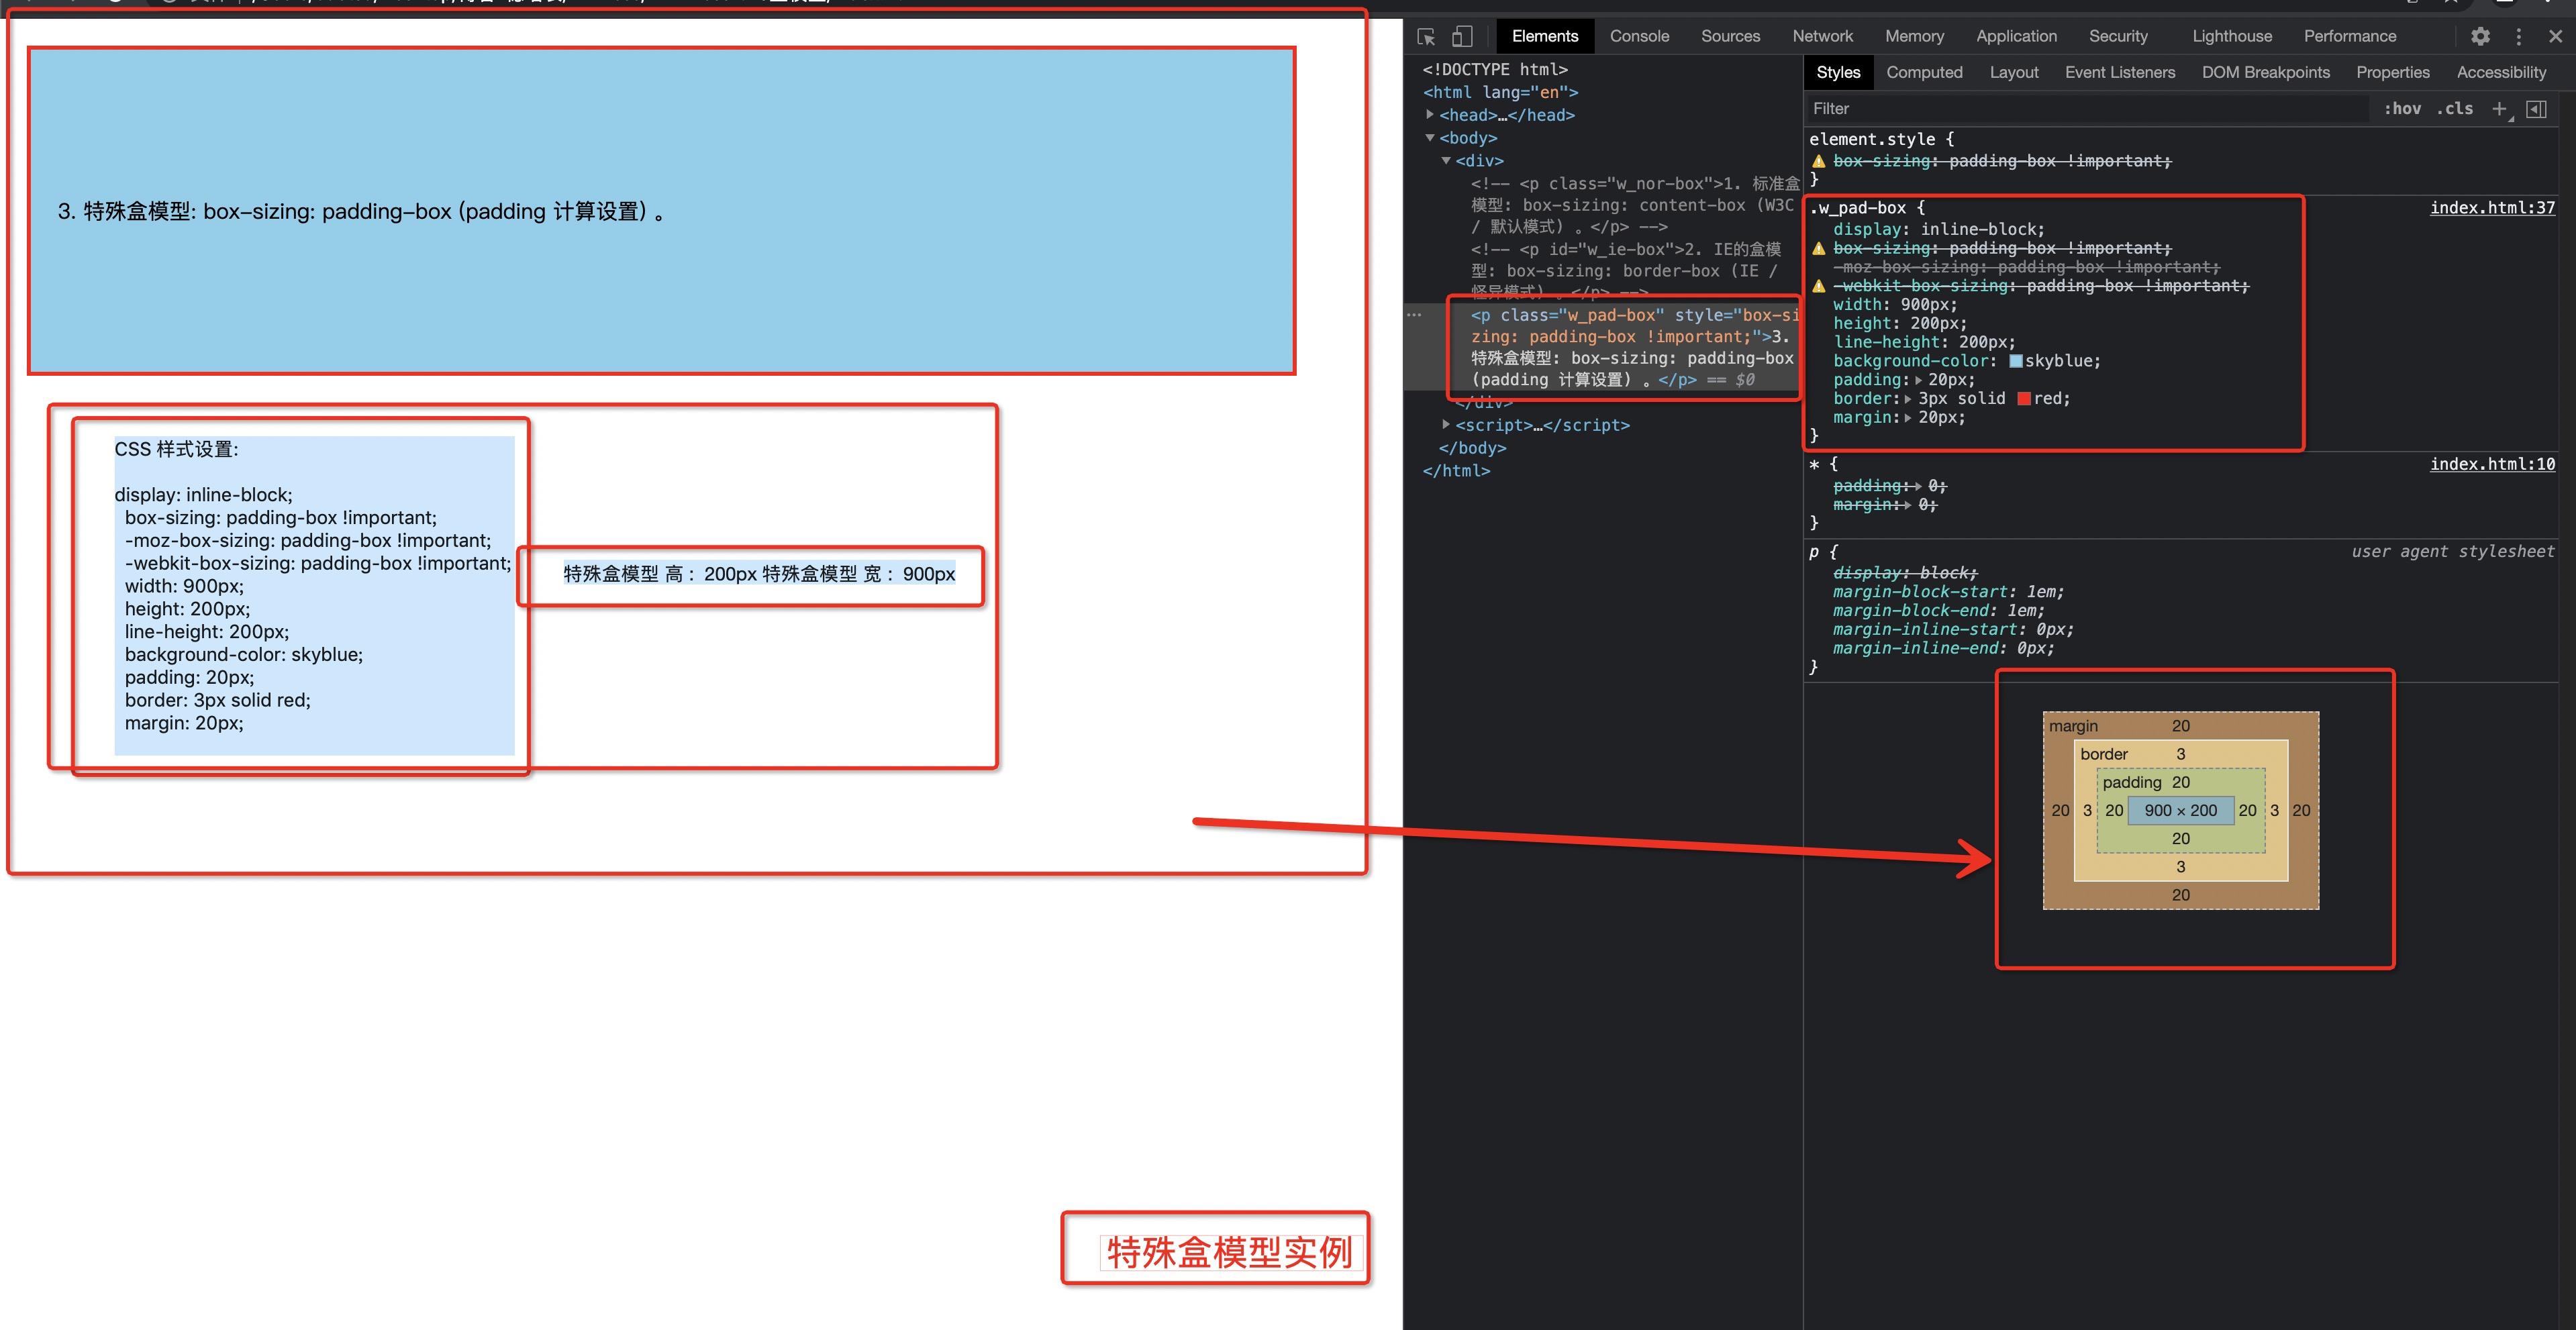Switch to the Console tab

pos(1639,36)
